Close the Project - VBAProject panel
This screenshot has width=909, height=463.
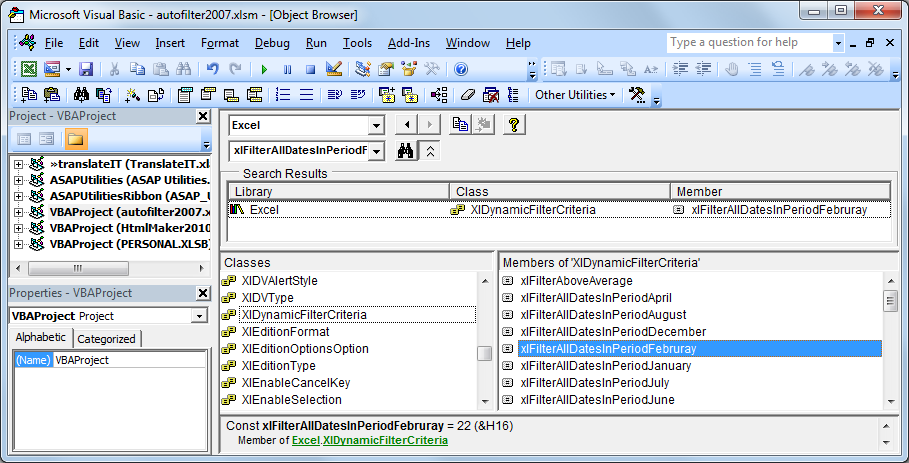tap(202, 116)
